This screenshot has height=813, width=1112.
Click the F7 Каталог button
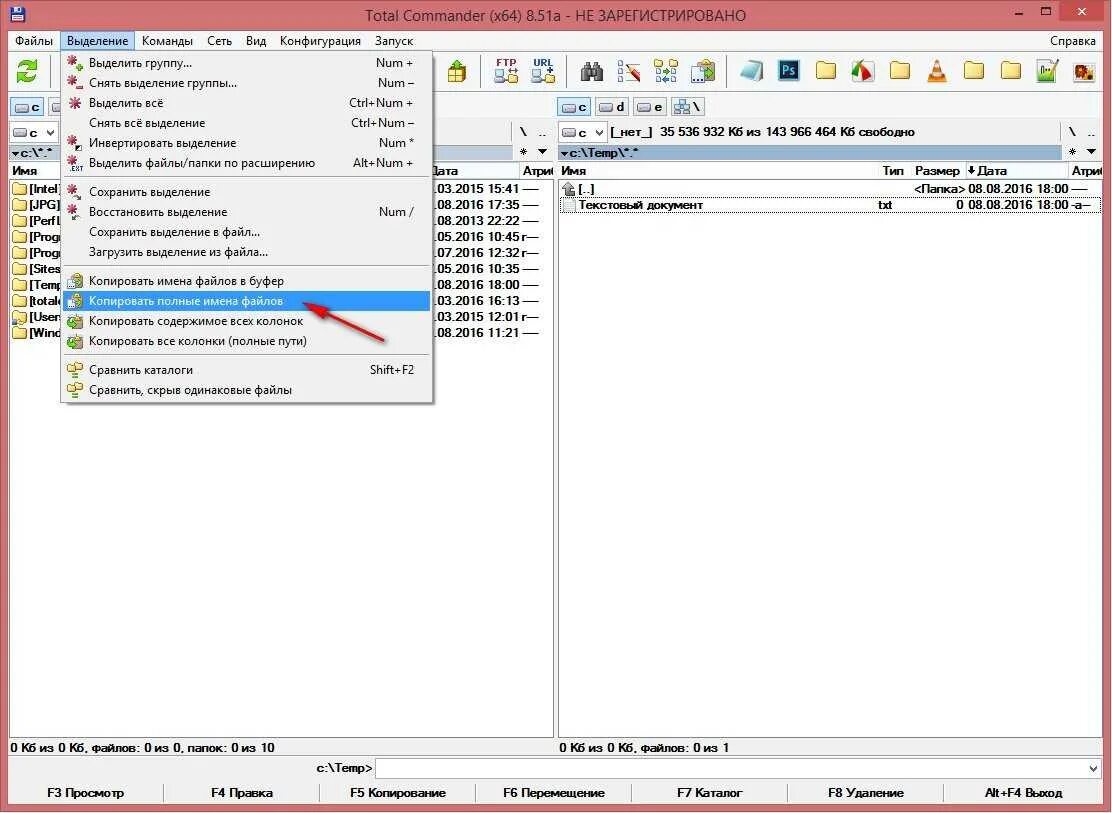coord(710,793)
